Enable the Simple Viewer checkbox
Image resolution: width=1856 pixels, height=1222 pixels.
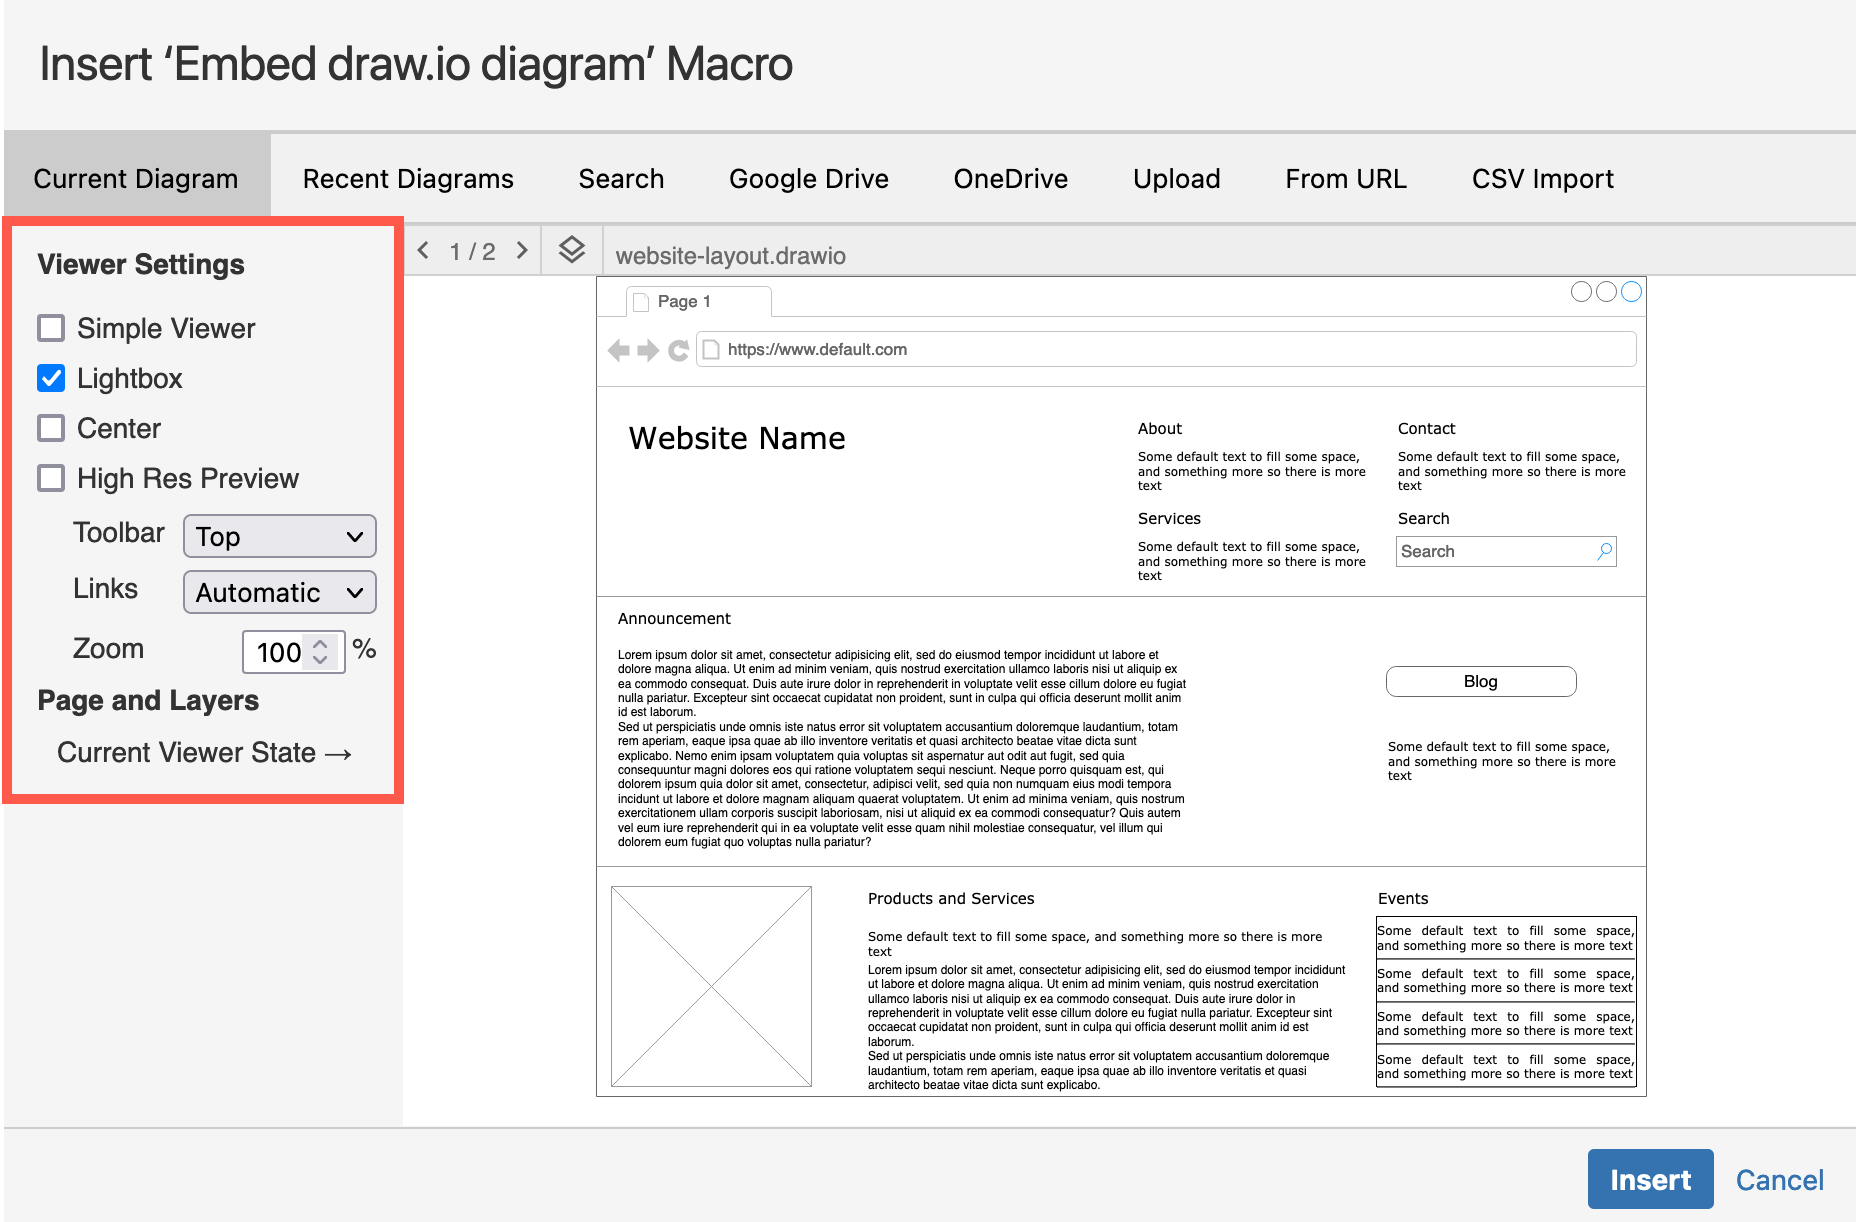[x=50, y=327]
